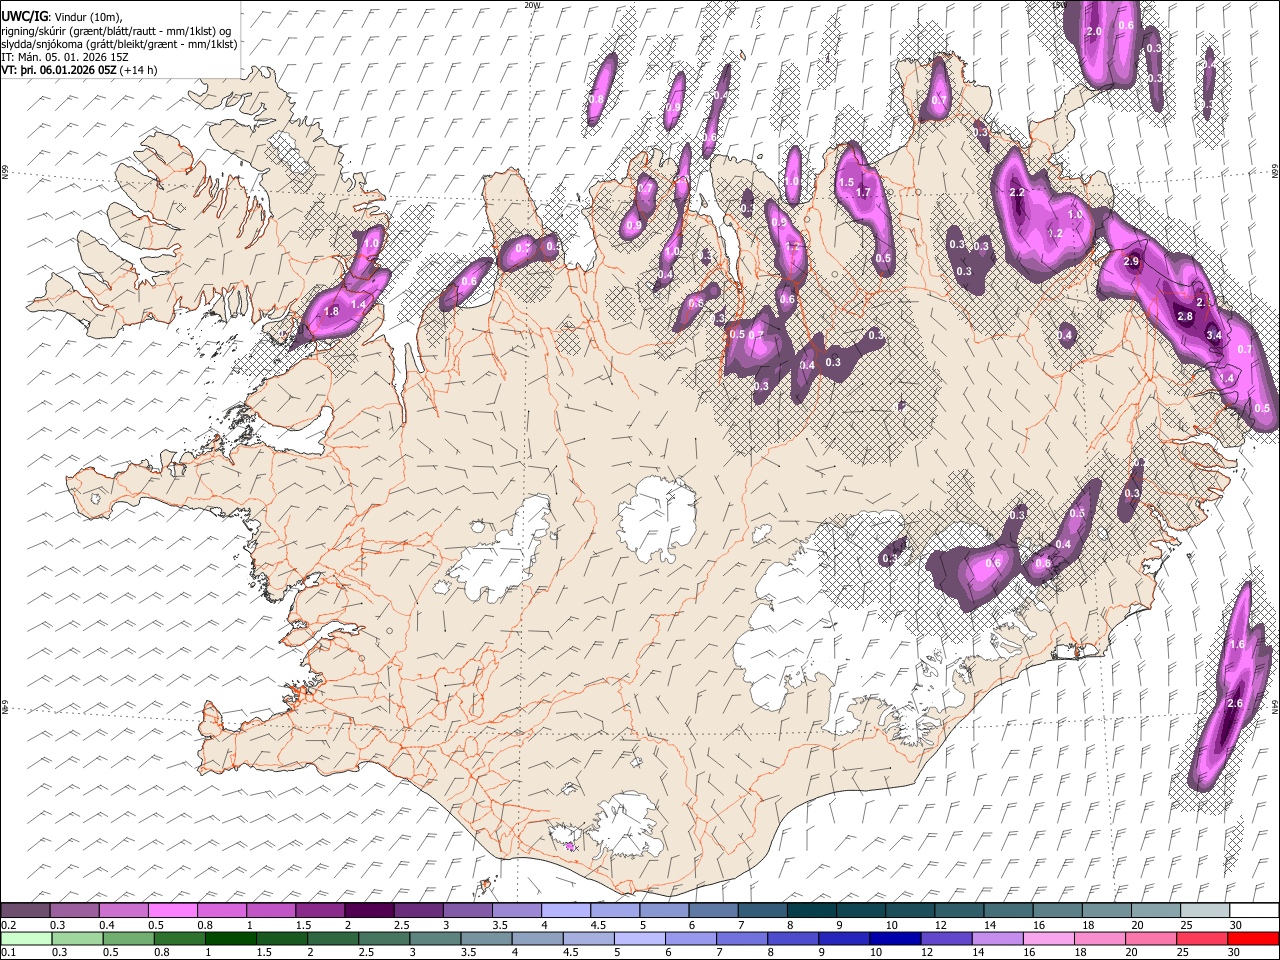
Task: Click the 10–12 deep blue bottom-row legend swatch
Action: tap(895, 938)
